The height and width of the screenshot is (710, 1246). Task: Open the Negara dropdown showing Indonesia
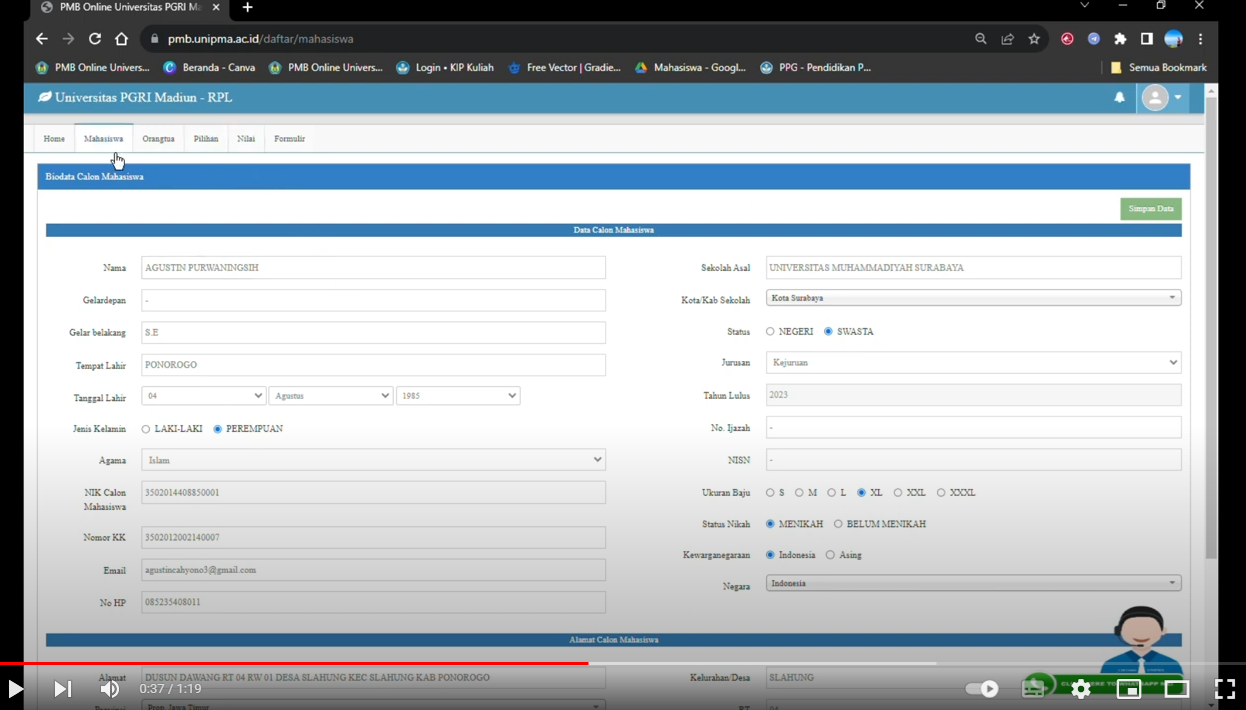pos(974,583)
